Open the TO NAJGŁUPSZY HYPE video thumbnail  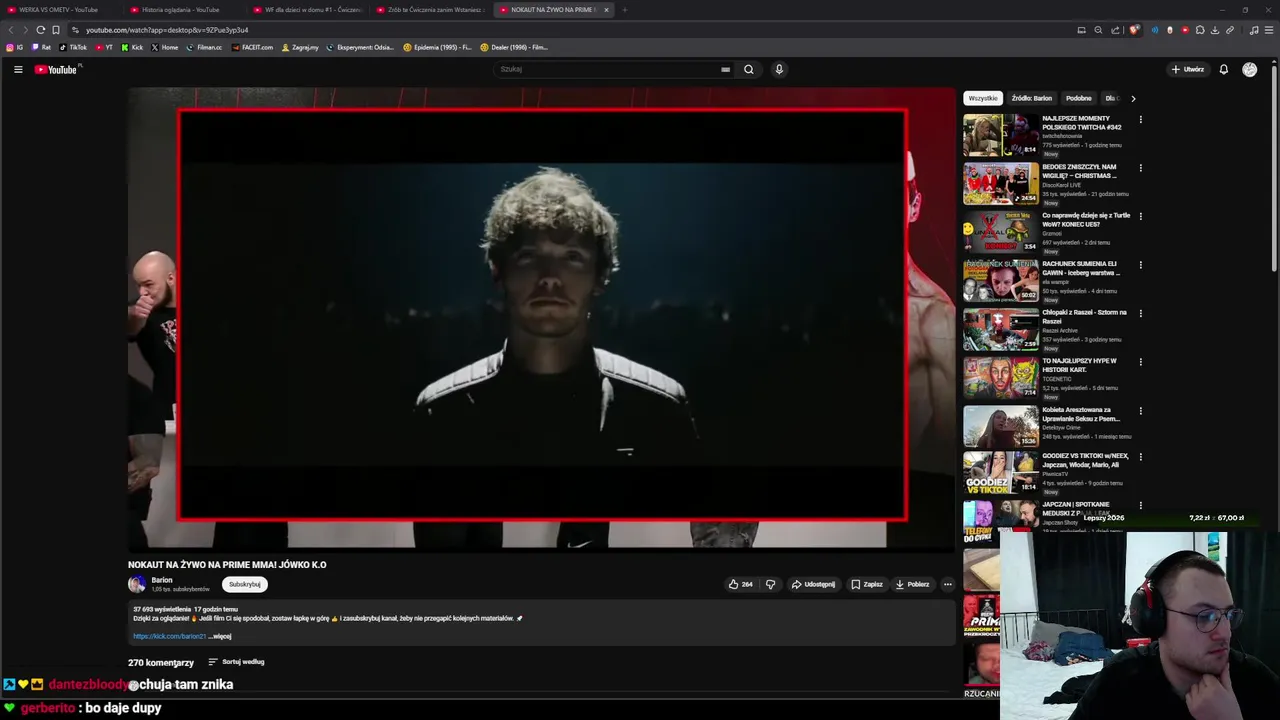point(1001,378)
